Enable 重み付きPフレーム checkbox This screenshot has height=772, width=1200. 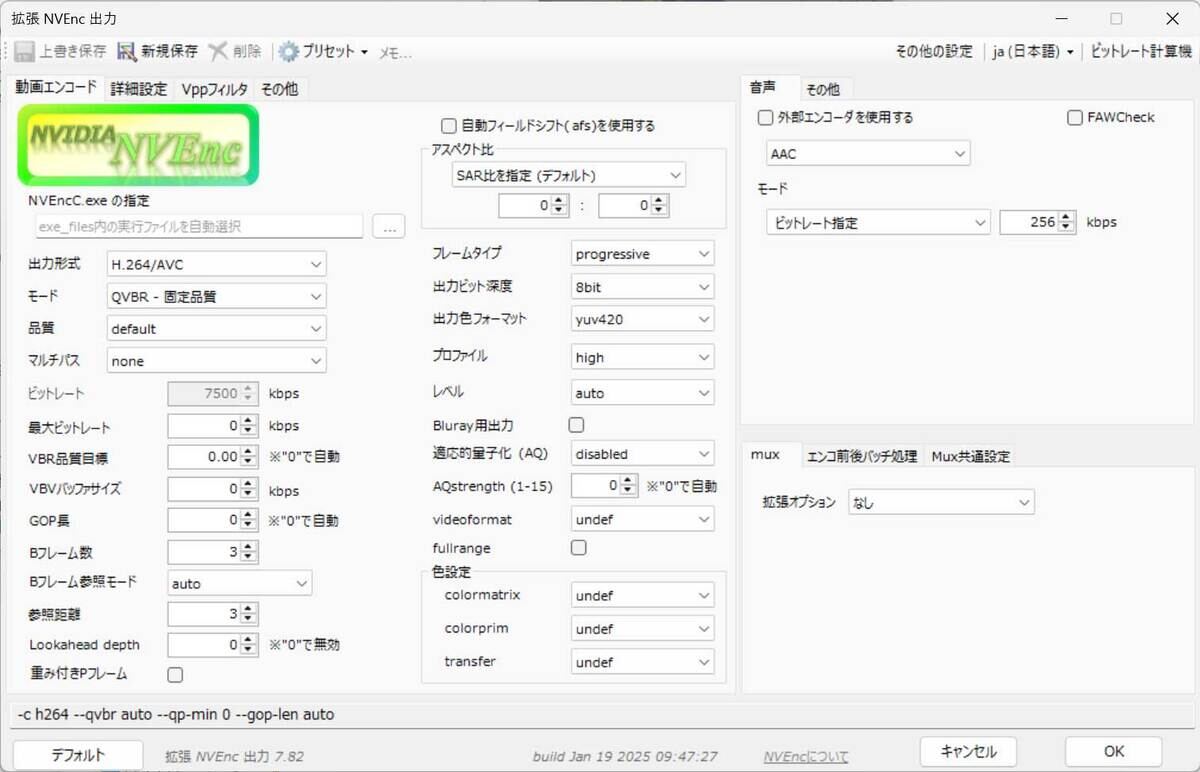coord(175,674)
